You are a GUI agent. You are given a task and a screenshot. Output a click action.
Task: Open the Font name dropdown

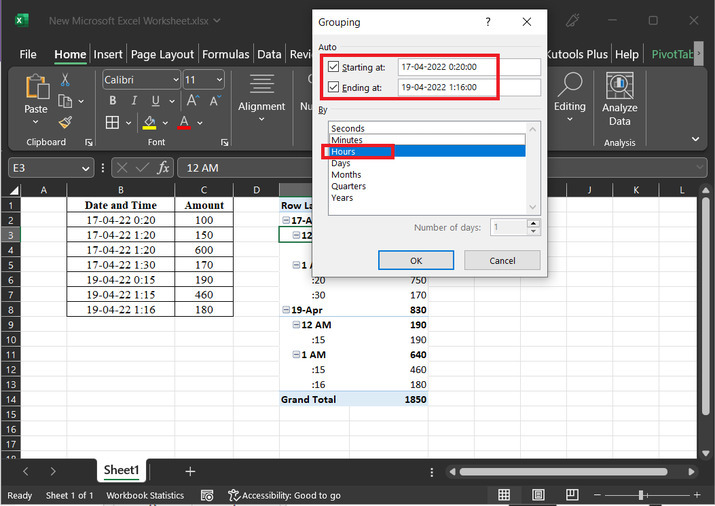click(x=175, y=80)
